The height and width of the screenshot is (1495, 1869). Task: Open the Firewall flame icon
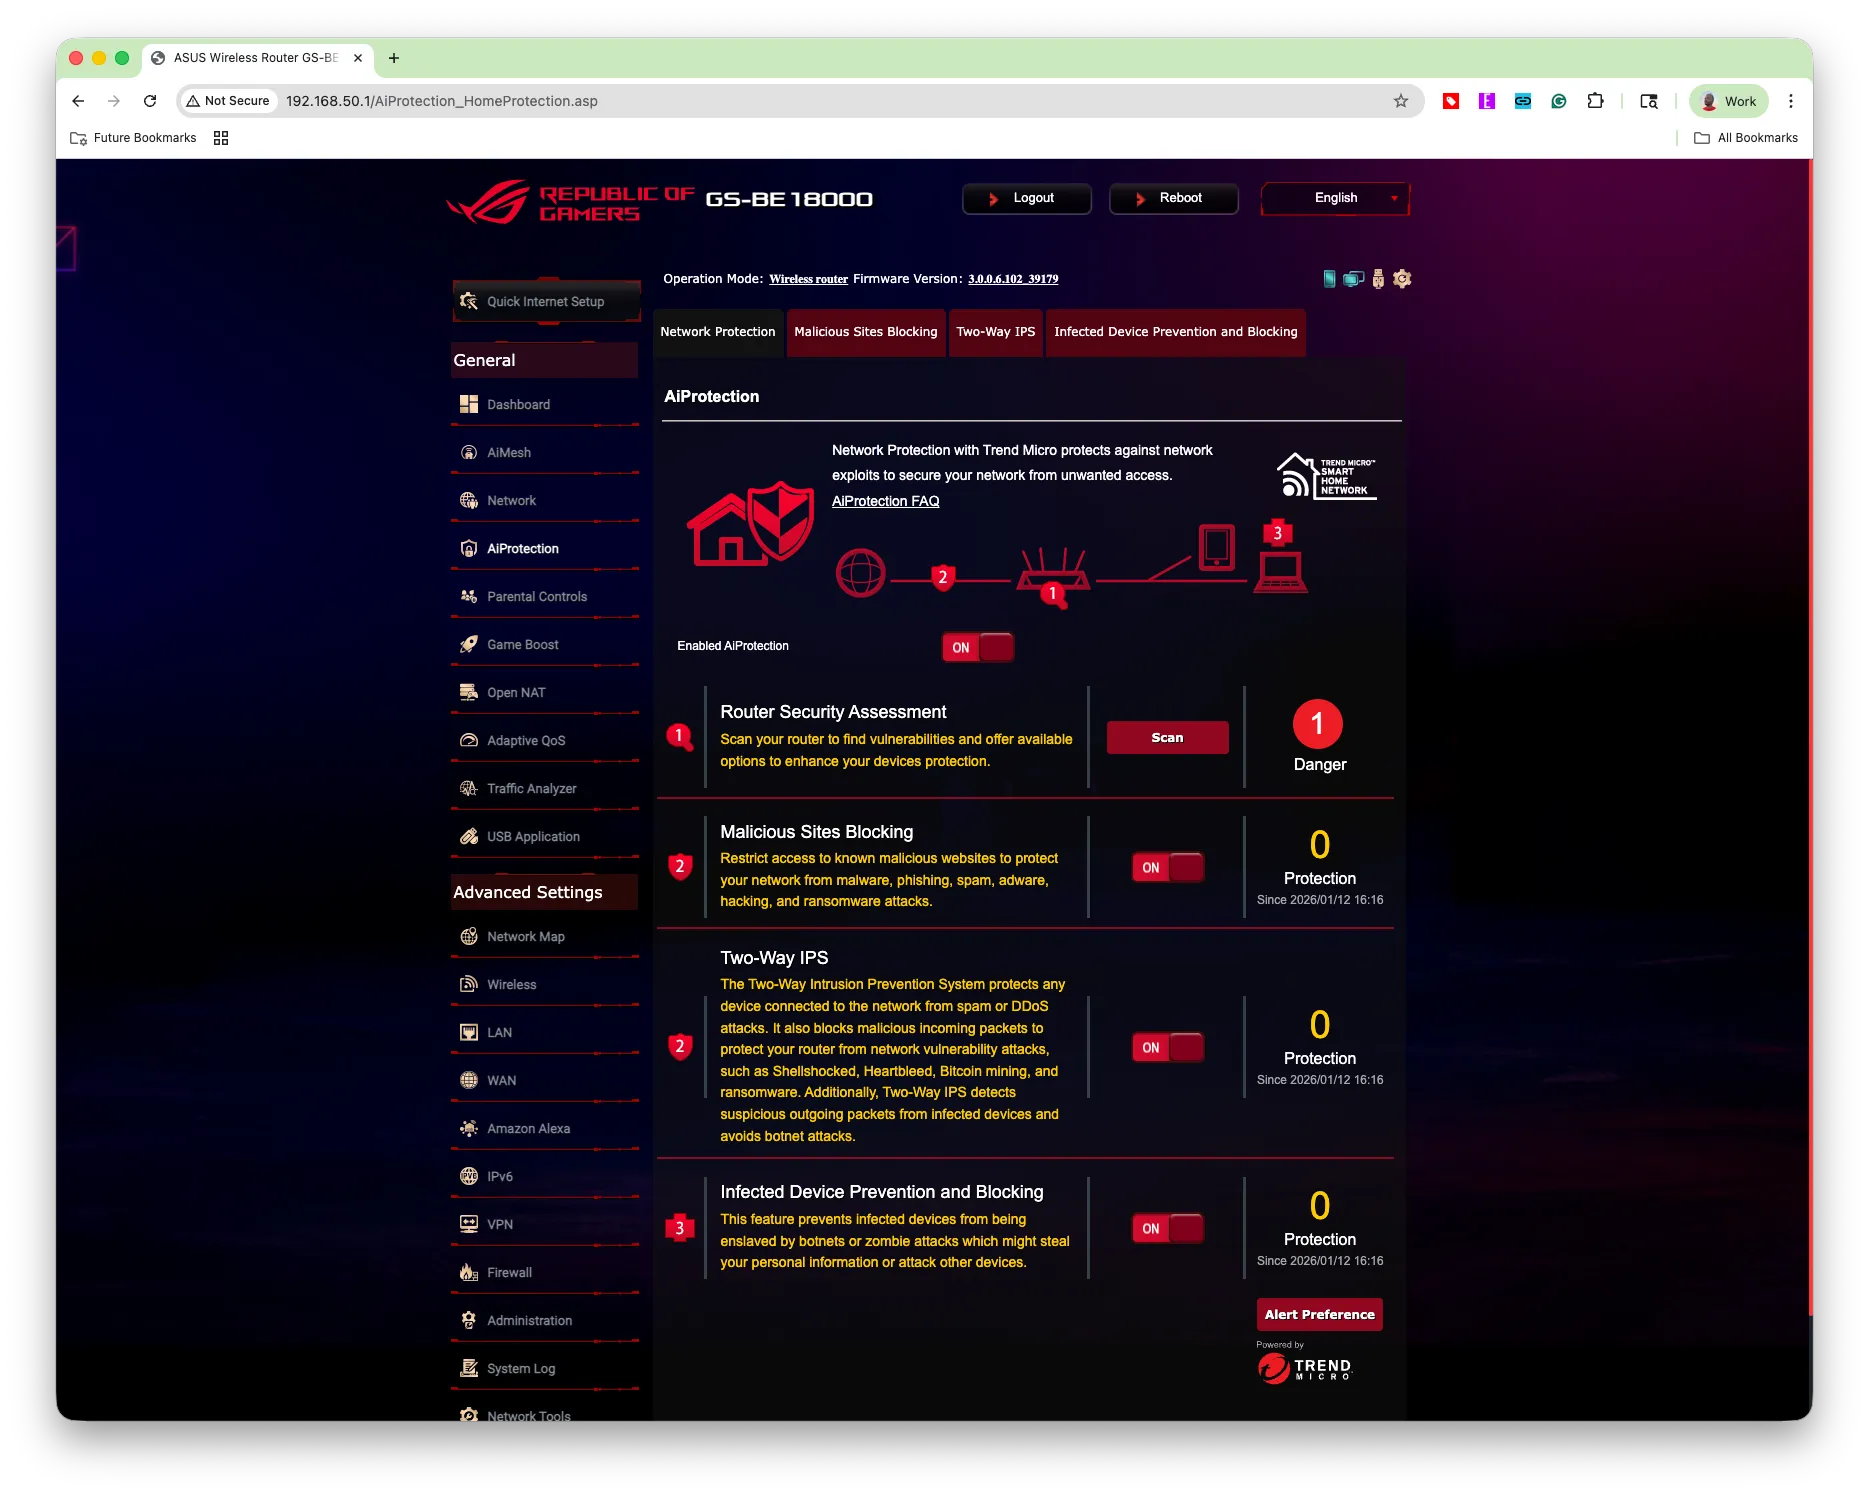point(468,1272)
